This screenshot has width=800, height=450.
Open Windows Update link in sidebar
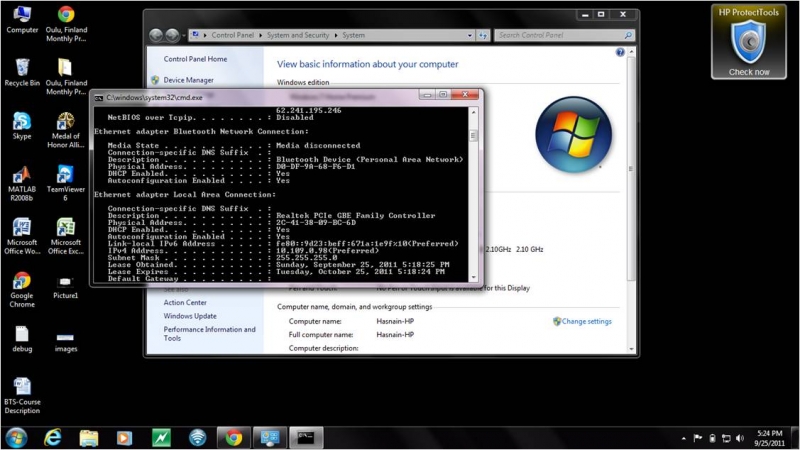[190, 316]
